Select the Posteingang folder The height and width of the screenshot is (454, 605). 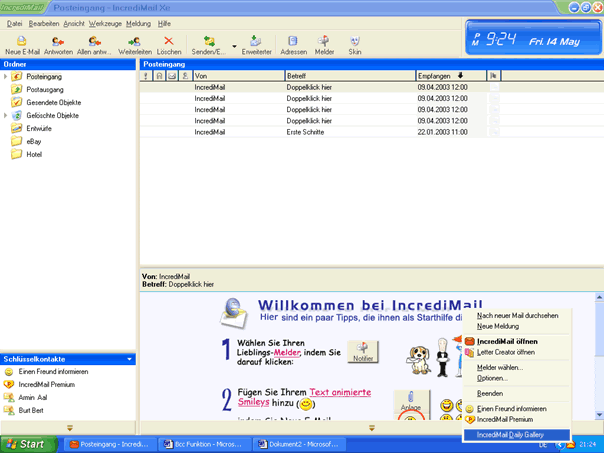tap(44, 77)
